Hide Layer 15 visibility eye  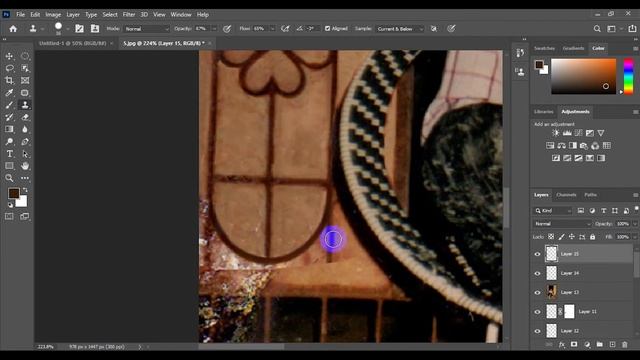click(x=537, y=254)
